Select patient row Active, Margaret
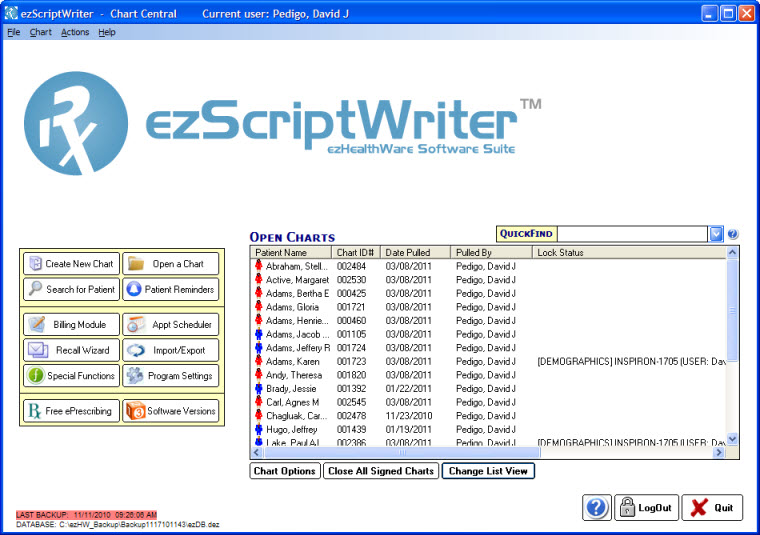This screenshot has height=535, width=760. pos(488,280)
